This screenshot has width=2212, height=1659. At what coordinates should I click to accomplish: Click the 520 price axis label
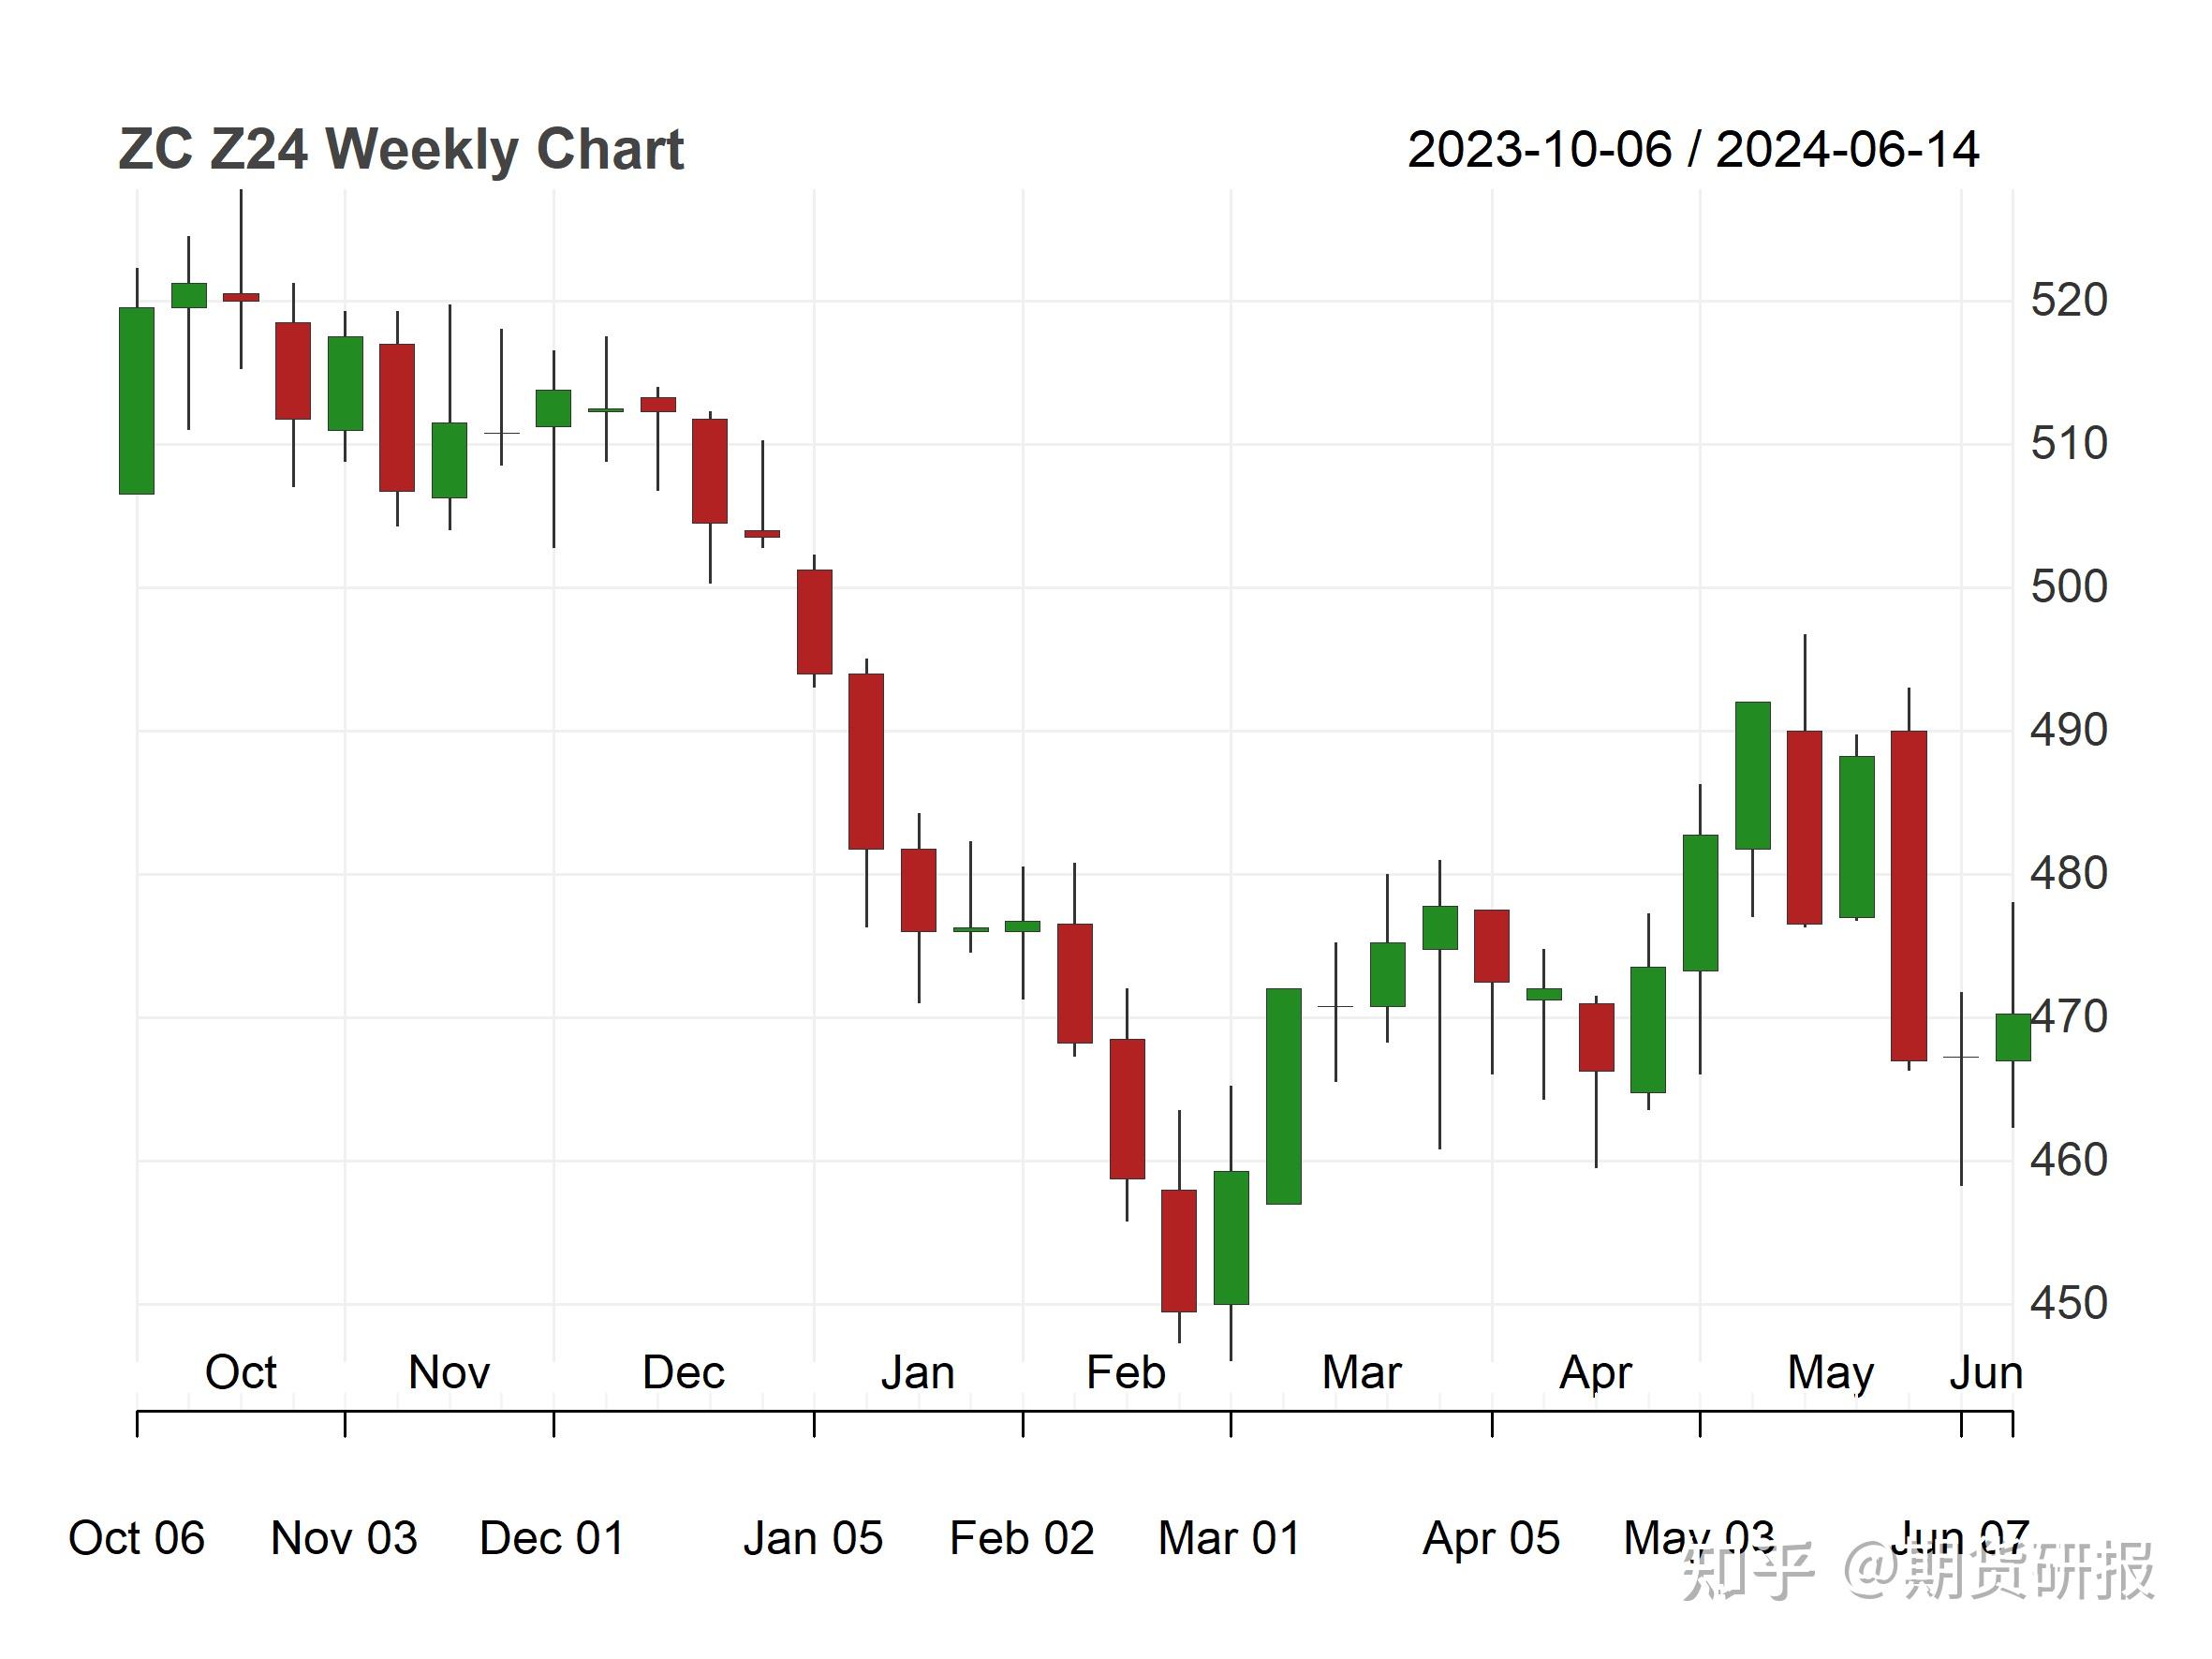[x=2068, y=300]
